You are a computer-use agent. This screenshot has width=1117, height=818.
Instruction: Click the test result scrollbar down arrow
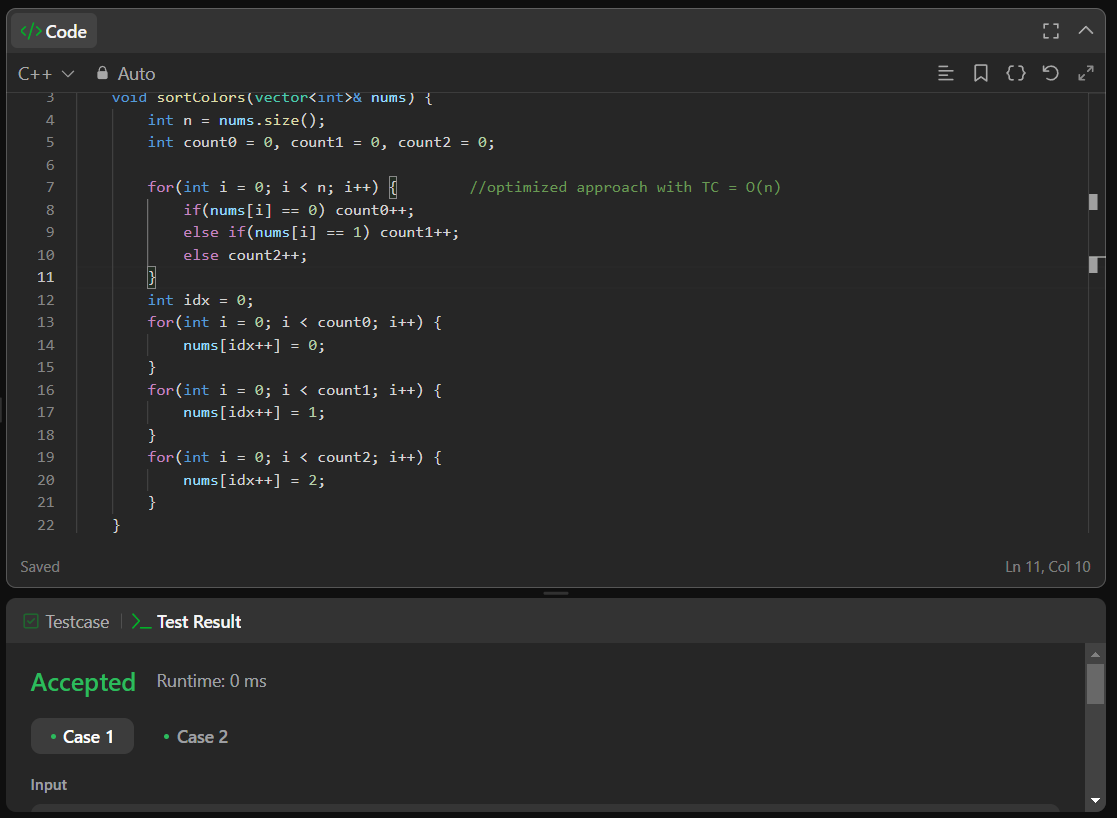tap(1095, 801)
